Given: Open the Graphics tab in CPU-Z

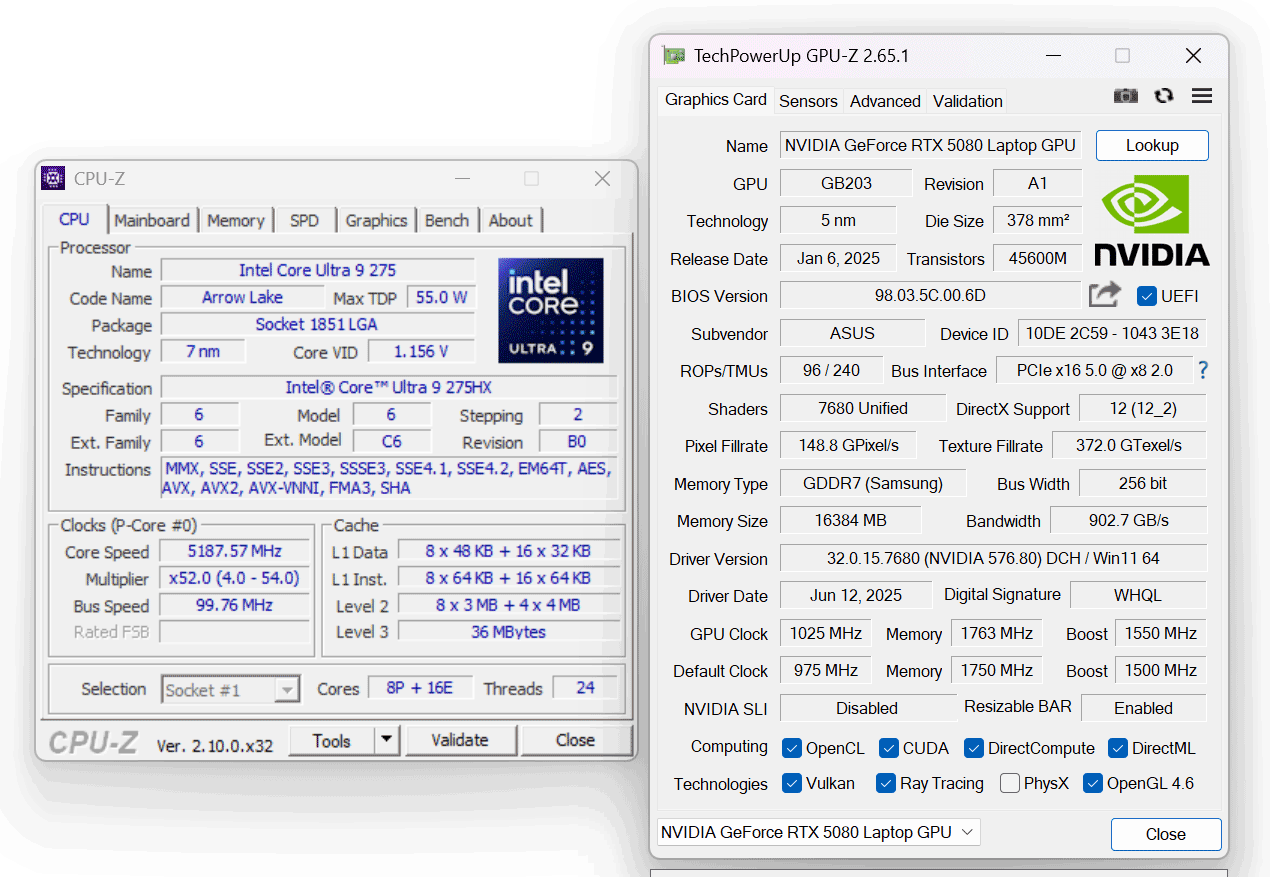Looking at the screenshot, I should click(376, 220).
